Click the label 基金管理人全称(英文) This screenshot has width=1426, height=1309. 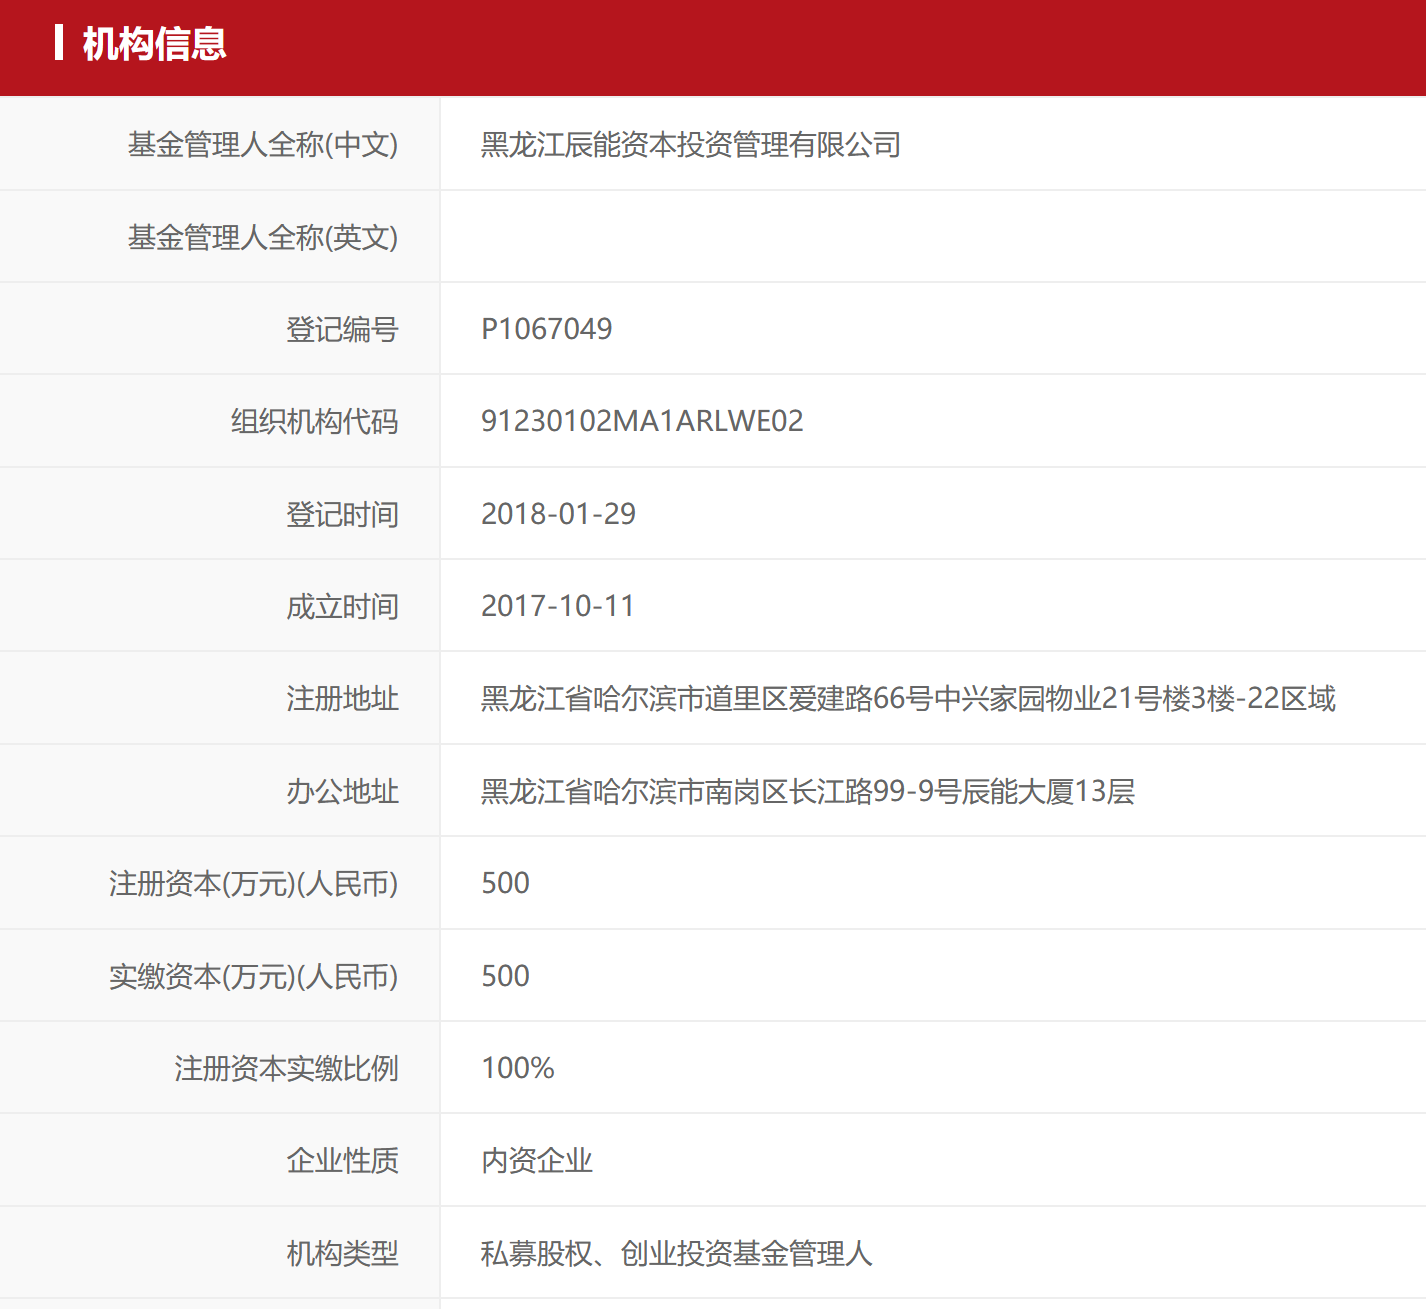[263, 237]
